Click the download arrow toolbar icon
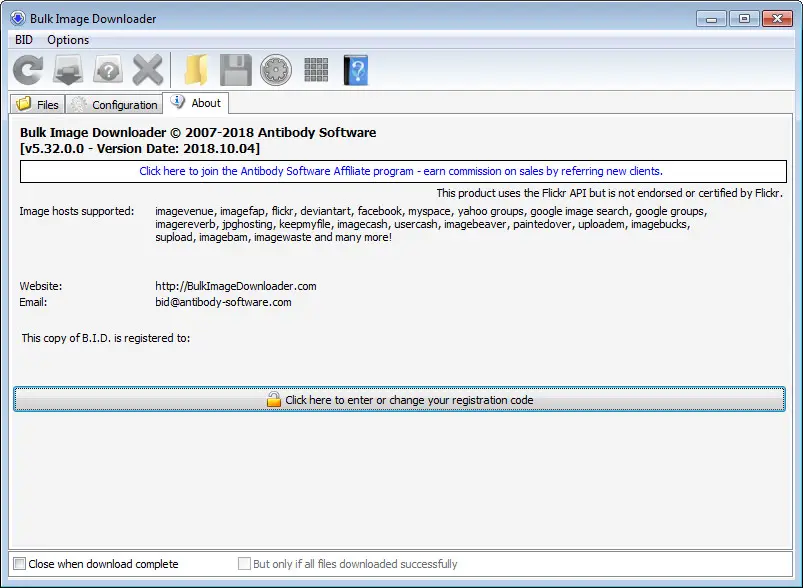803x588 pixels. (68, 70)
